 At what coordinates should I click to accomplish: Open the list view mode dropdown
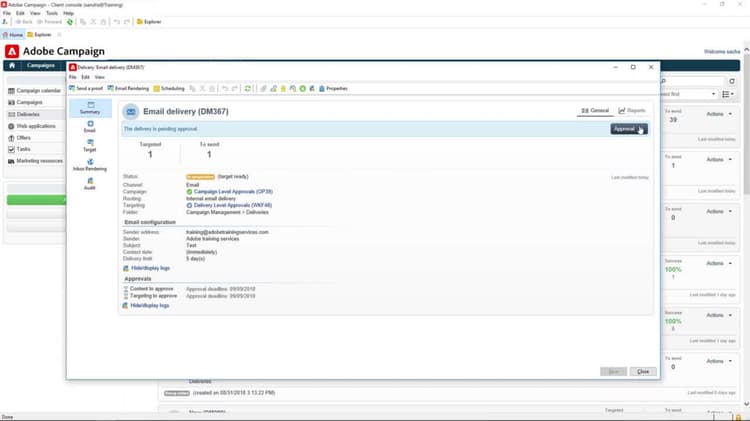click(x=728, y=94)
